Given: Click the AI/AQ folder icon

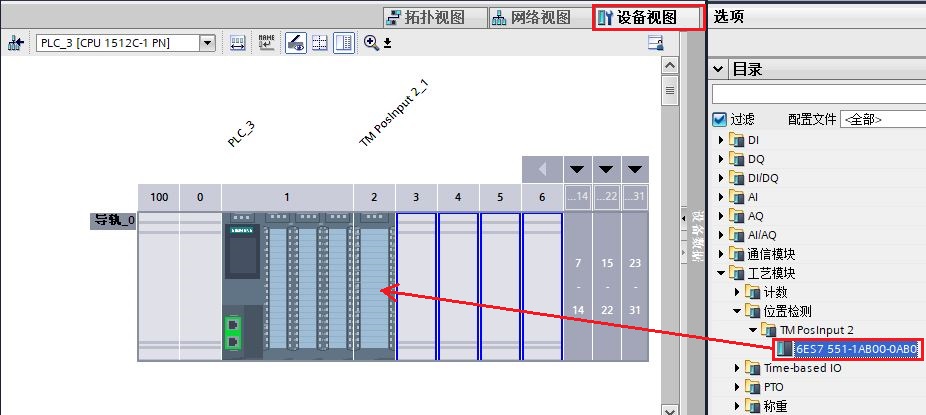Looking at the screenshot, I should pos(736,235).
